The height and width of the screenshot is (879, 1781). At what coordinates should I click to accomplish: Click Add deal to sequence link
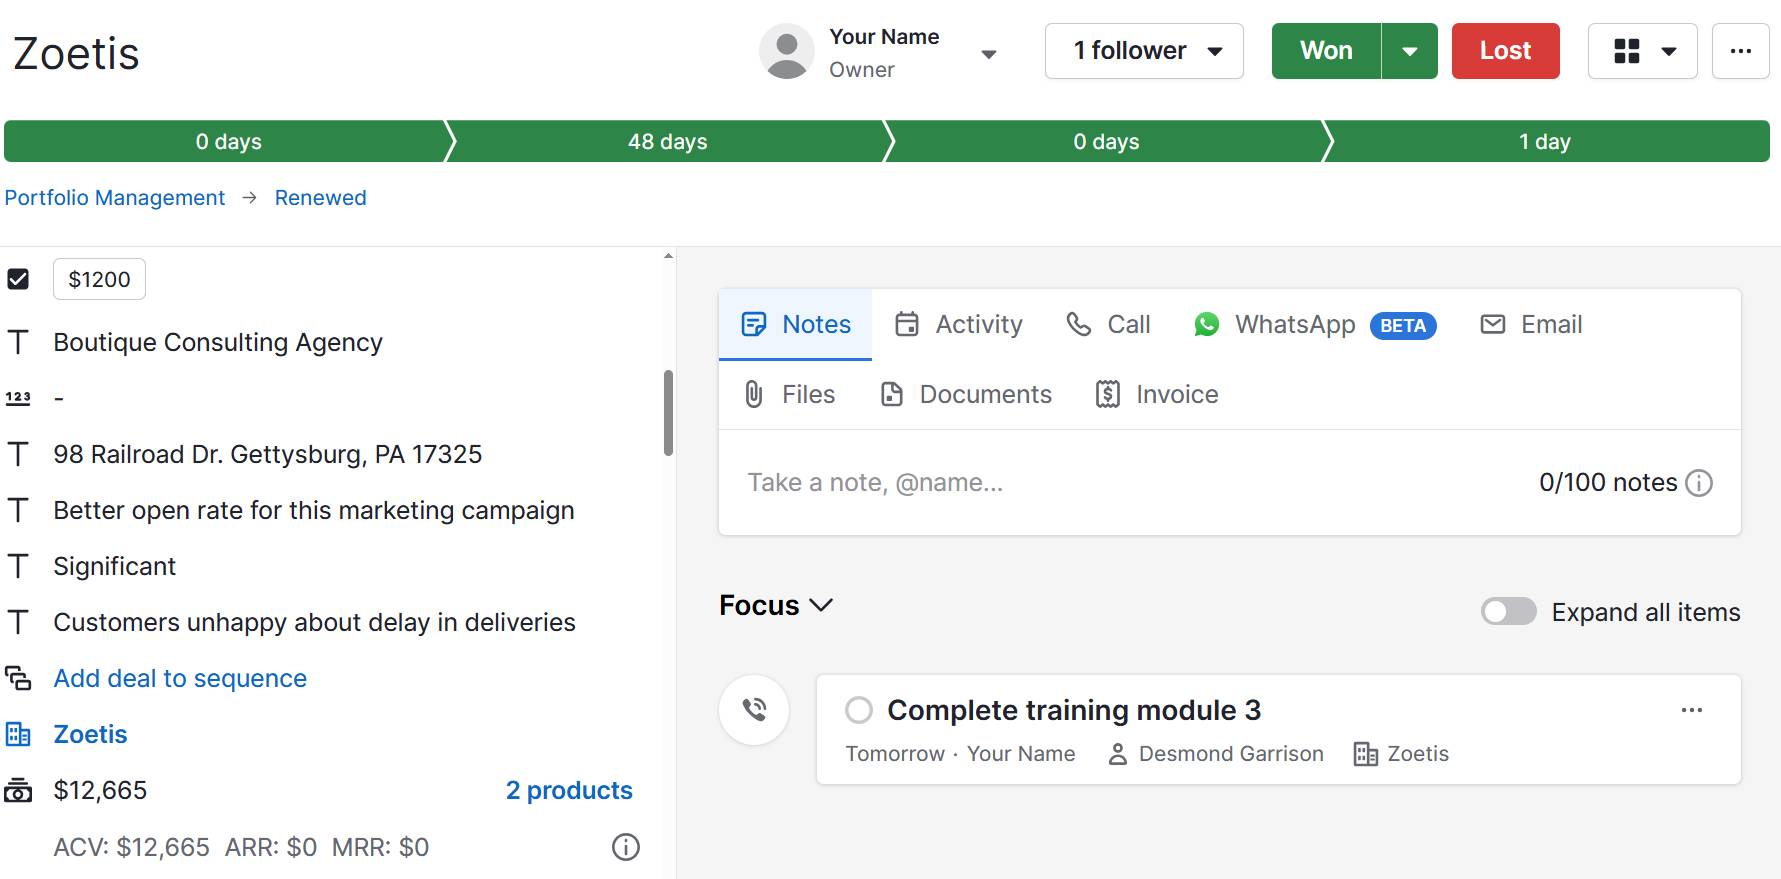[180, 678]
